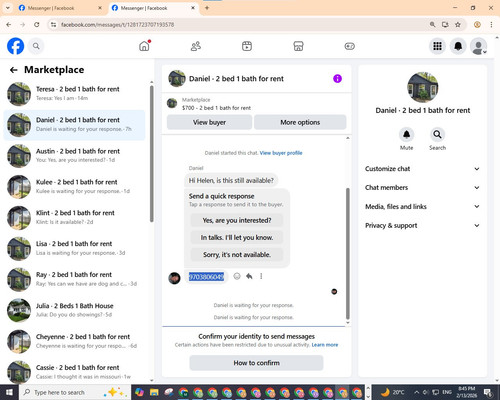This screenshot has width=500, height=400.
Task: Expand the Chat members section
Action: point(422,188)
